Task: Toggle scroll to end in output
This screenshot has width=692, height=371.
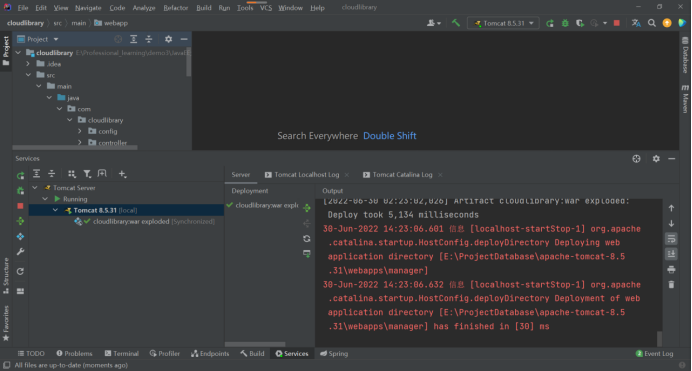Action: click(x=671, y=254)
